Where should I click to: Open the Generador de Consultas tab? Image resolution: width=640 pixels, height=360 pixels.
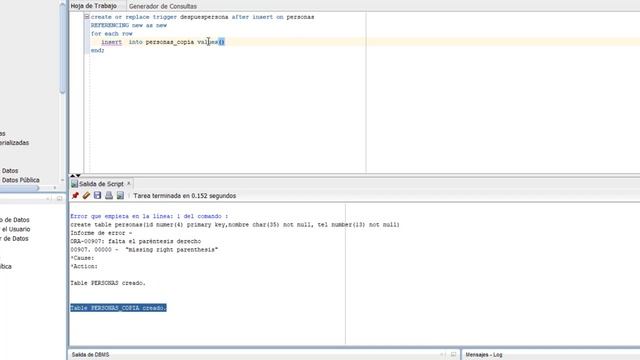coord(162,6)
